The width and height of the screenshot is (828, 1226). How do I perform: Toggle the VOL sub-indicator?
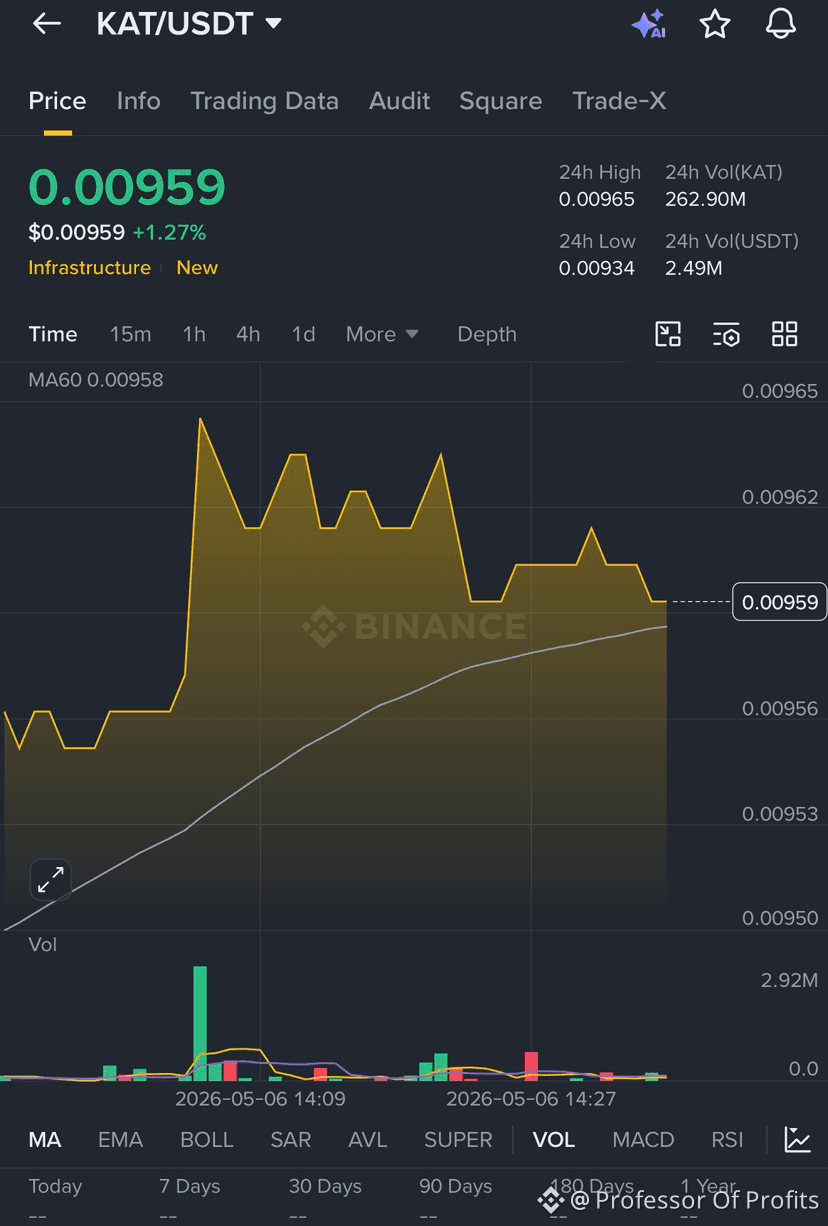[554, 1140]
